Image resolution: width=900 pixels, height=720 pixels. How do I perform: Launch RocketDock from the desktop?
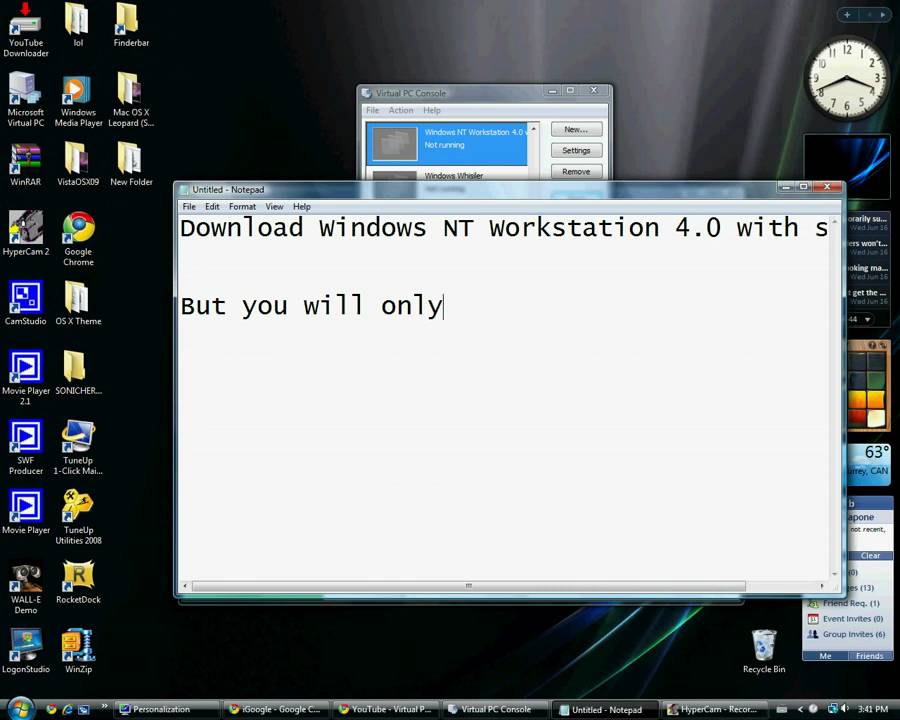[x=78, y=582]
